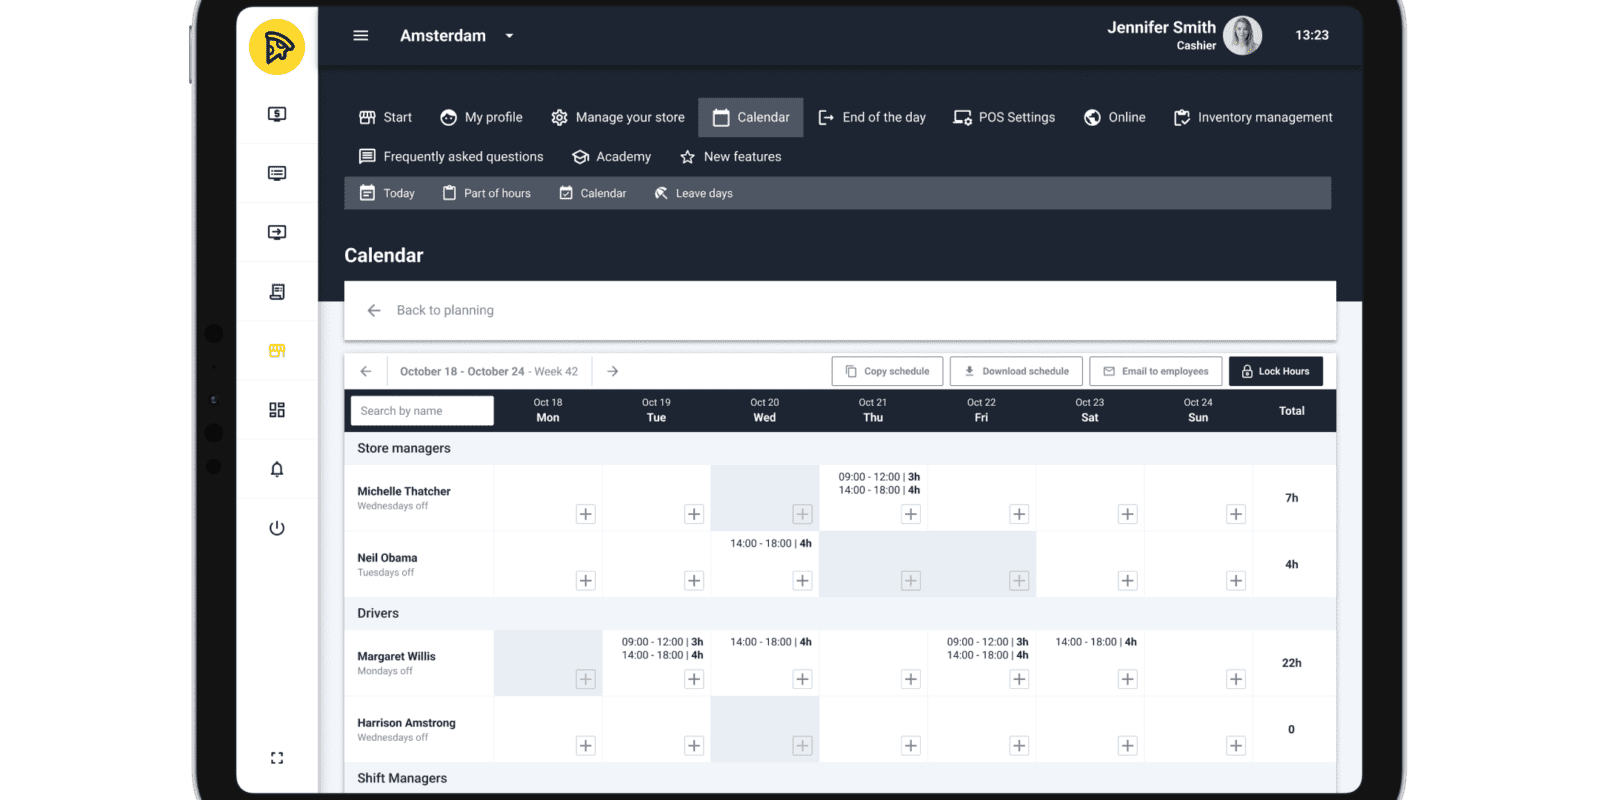1600x800 pixels.
Task: Toggle fullscreen icon at sidebar bottom
Action: (x=277, y=758)
